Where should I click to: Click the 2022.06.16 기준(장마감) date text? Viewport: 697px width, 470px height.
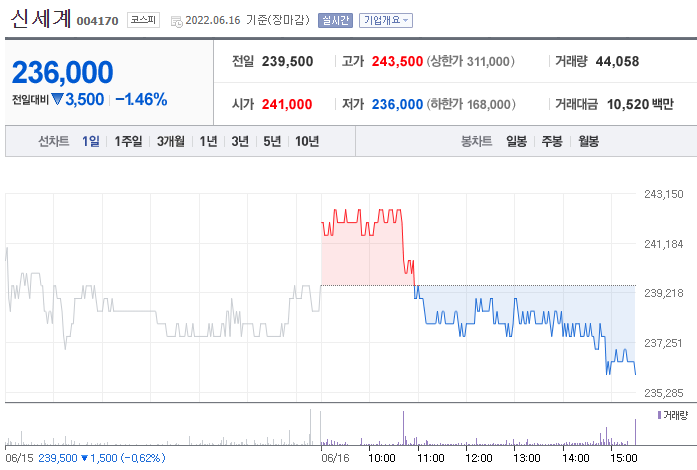(x=247, y=20)
